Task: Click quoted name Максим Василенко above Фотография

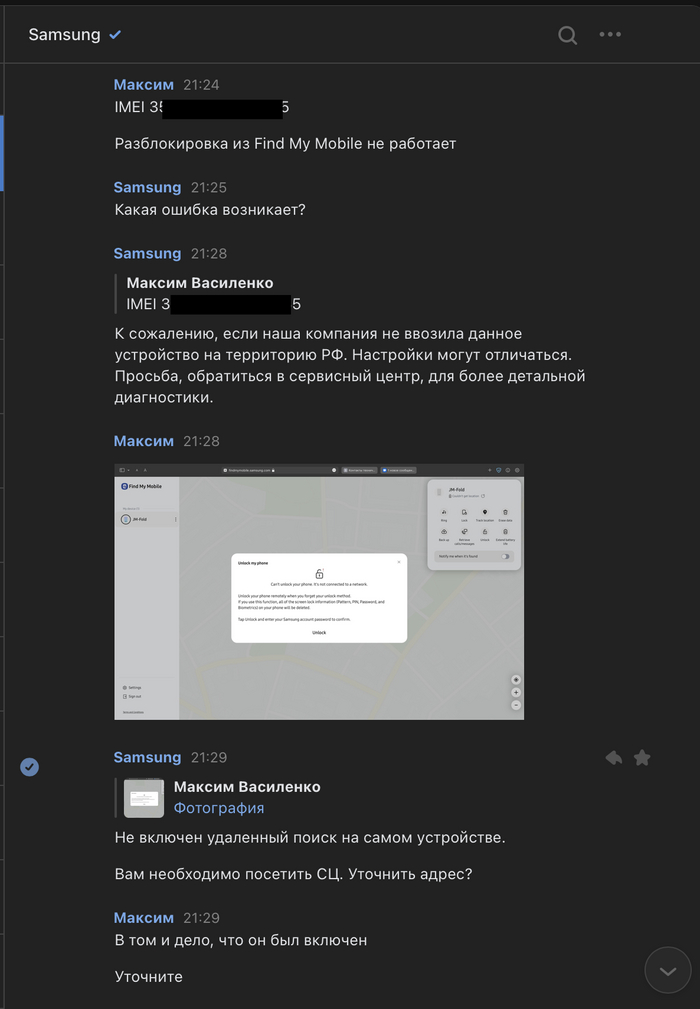Action: point(247,787)
